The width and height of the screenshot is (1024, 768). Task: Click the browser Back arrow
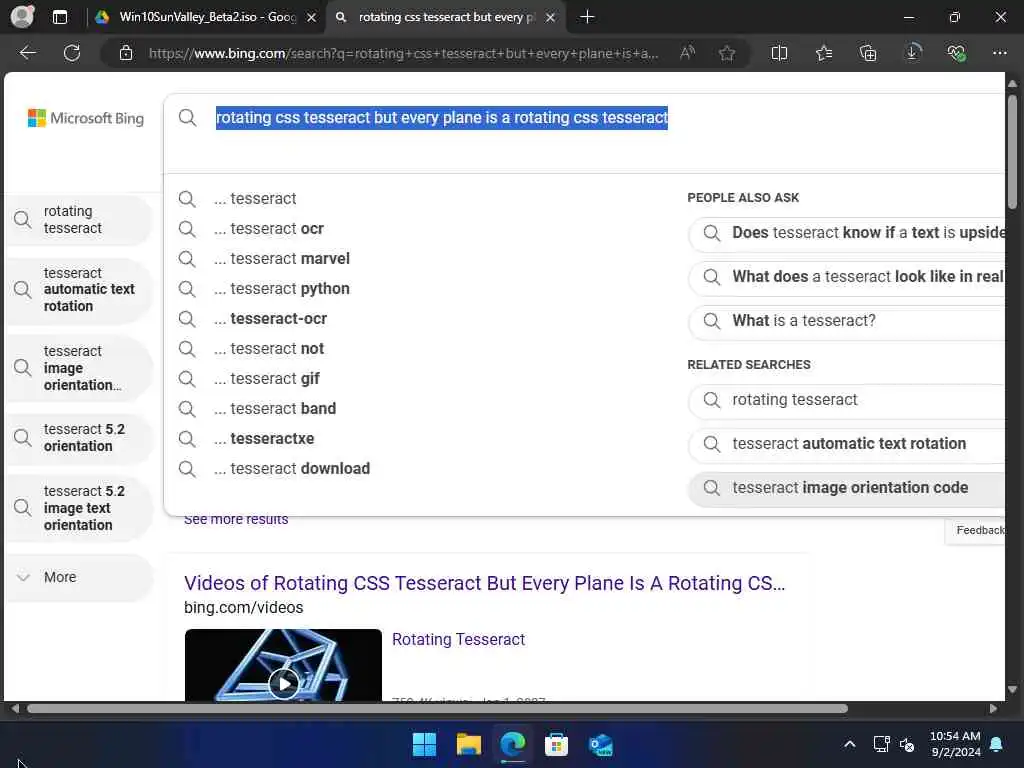click(28, 53)
